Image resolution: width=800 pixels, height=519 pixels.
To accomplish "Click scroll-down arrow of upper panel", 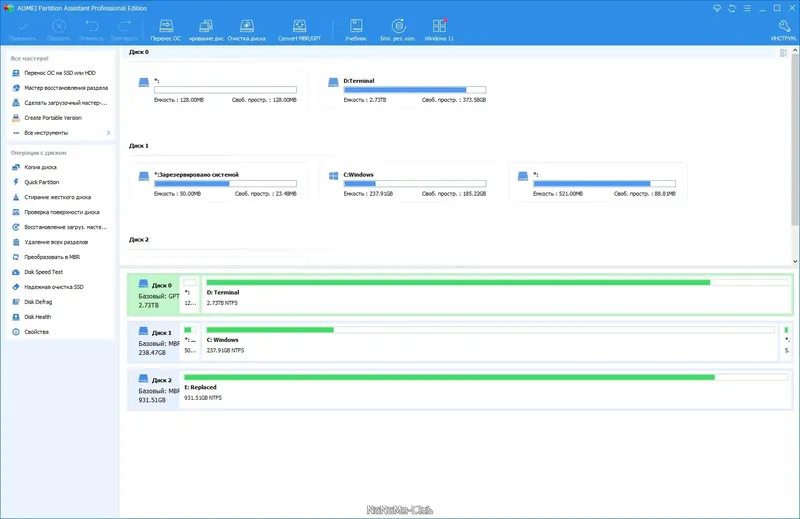I will click(x=795, y=261).
